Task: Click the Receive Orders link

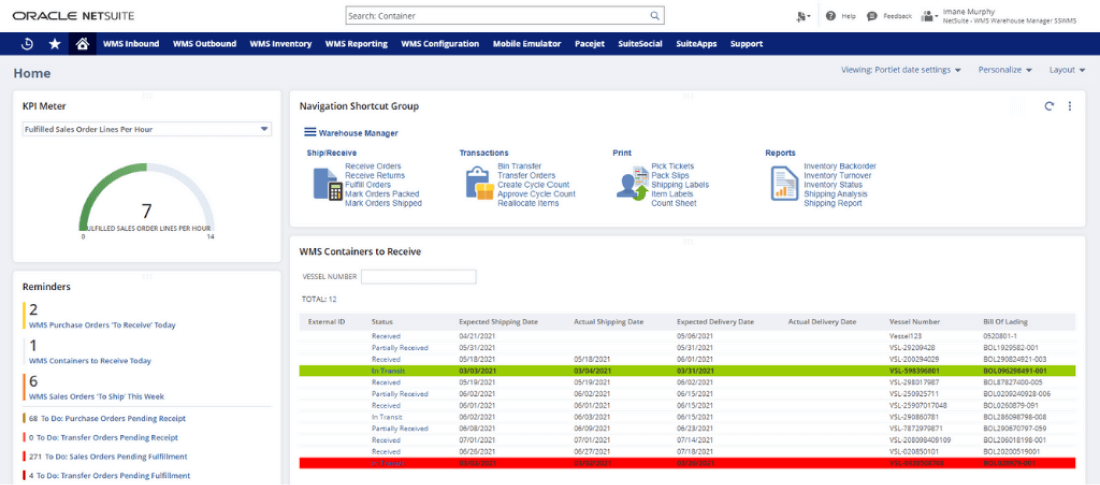Action: [x=373, y=166]
